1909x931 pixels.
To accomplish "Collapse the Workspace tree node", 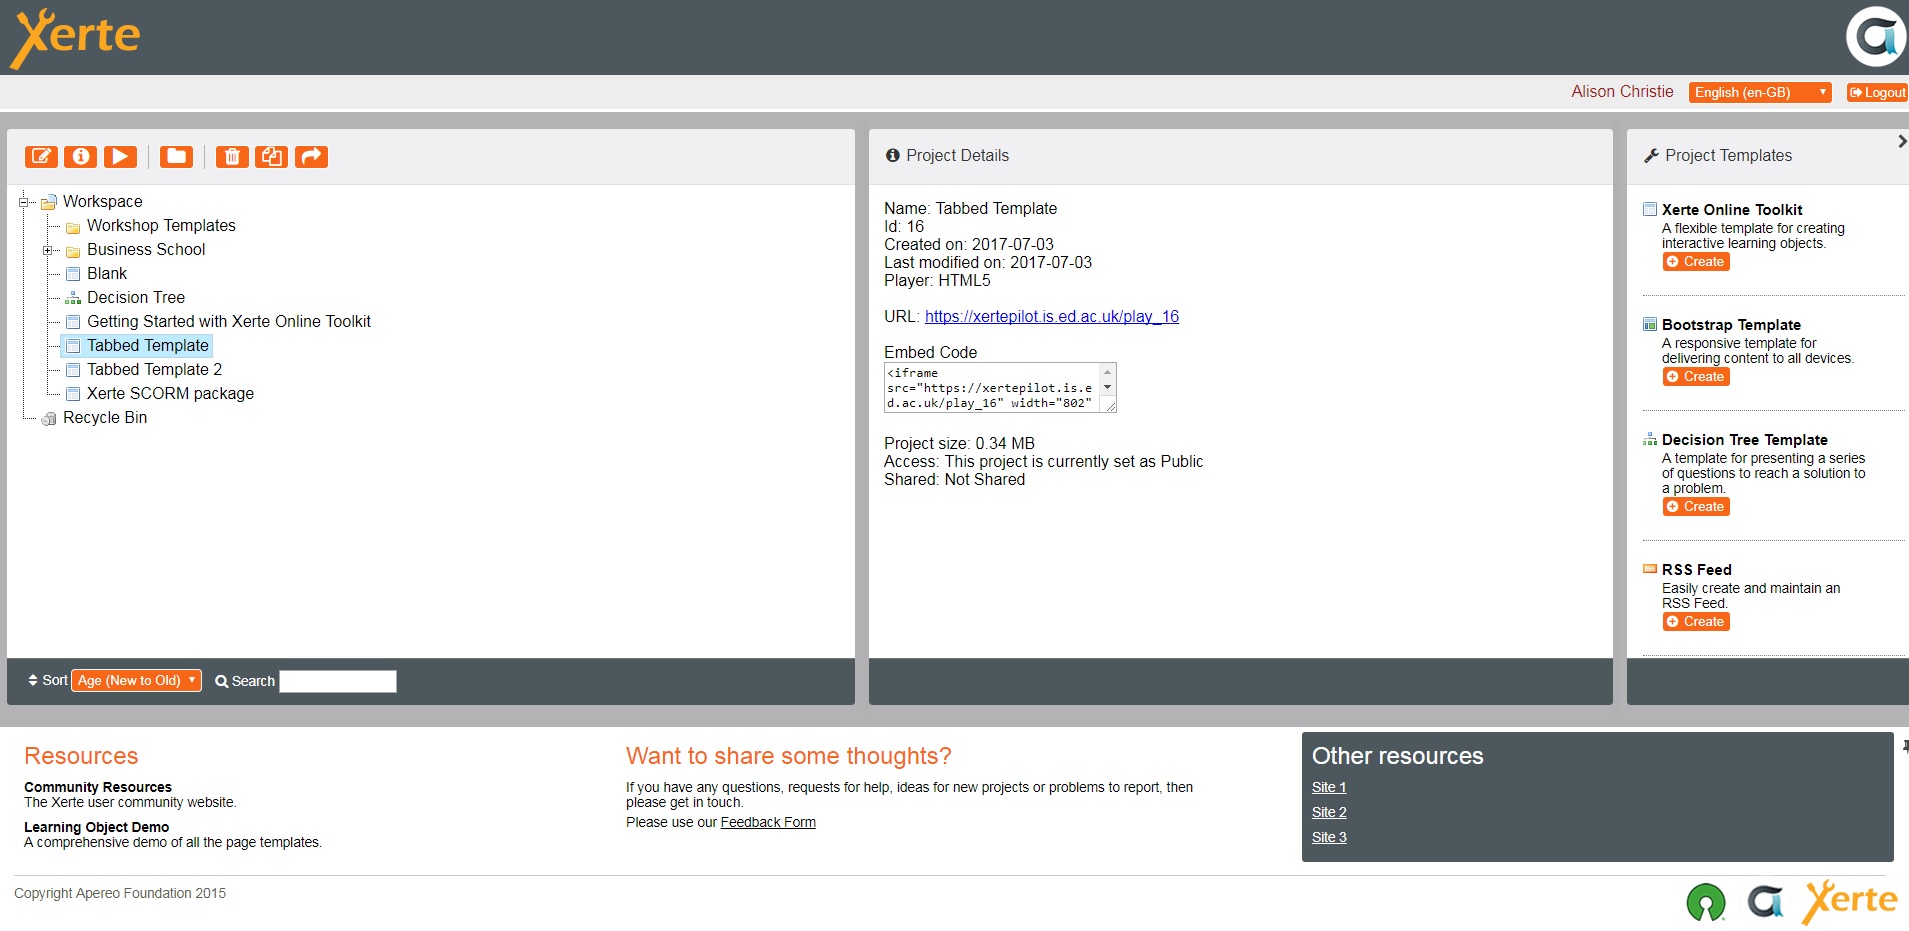I will click(x=23, y=202).
